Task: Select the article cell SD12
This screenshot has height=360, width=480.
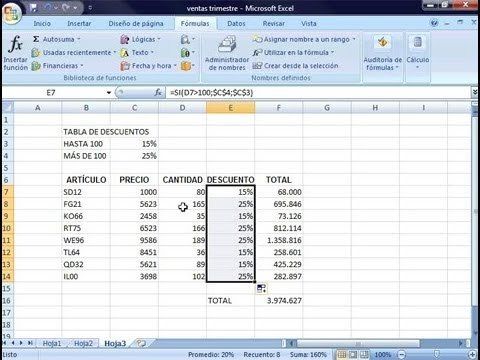Action: point(86,192)
